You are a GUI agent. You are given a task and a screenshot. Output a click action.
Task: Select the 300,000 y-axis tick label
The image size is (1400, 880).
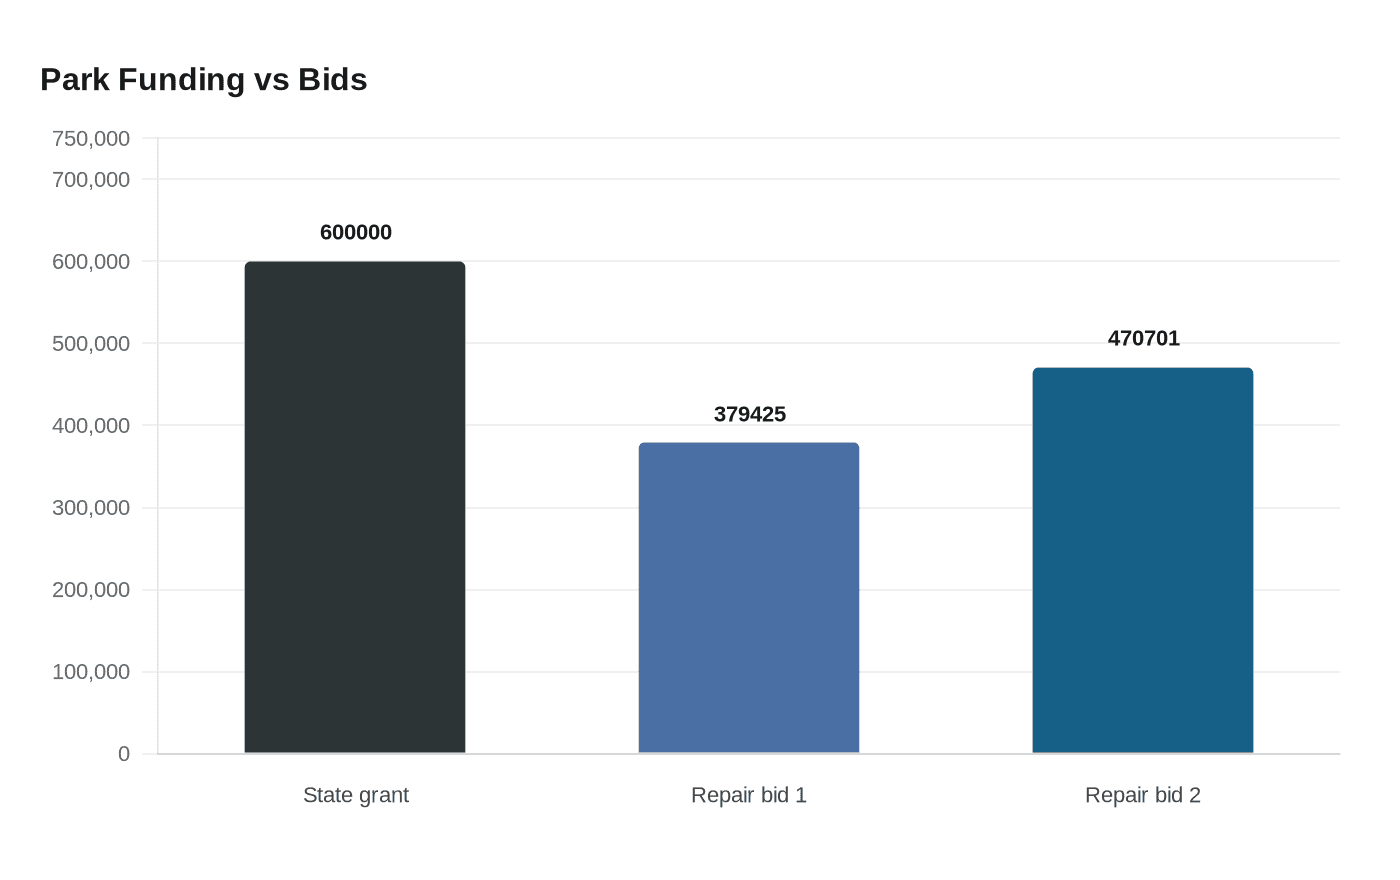click(91, 508)
